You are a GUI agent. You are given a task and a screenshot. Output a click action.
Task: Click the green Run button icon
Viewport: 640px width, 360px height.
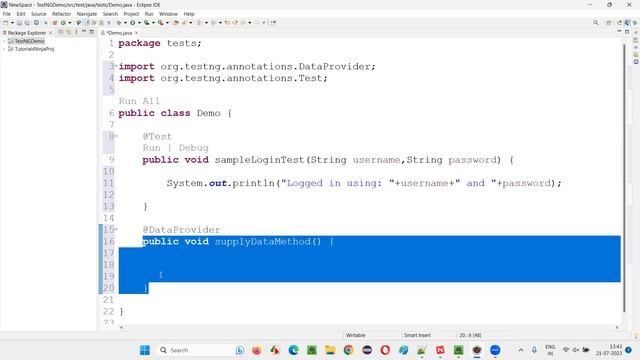tap(133, 23)
